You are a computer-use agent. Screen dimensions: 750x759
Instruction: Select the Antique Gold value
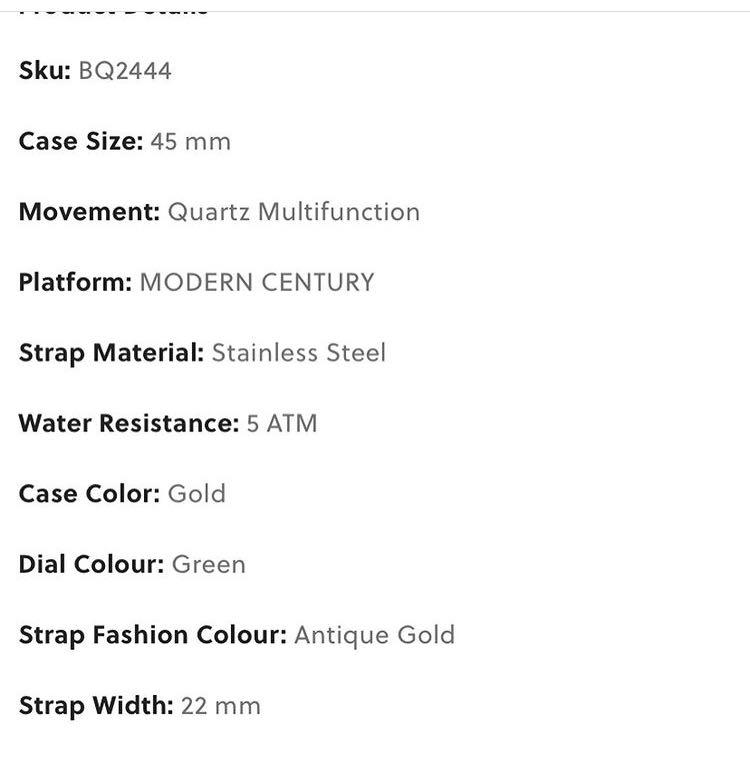[x=375, y=636]
